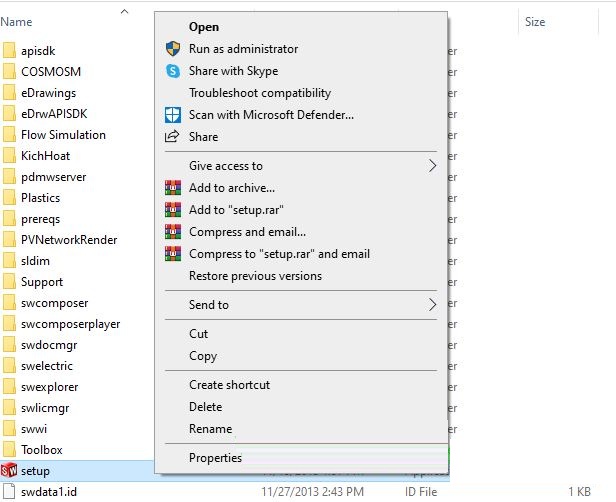Image resolution: width=616 pixels, height=502 pixels.
Task: Click the WinRAR icon beside Compress to "setup.rar" and email
Action: 173,254
